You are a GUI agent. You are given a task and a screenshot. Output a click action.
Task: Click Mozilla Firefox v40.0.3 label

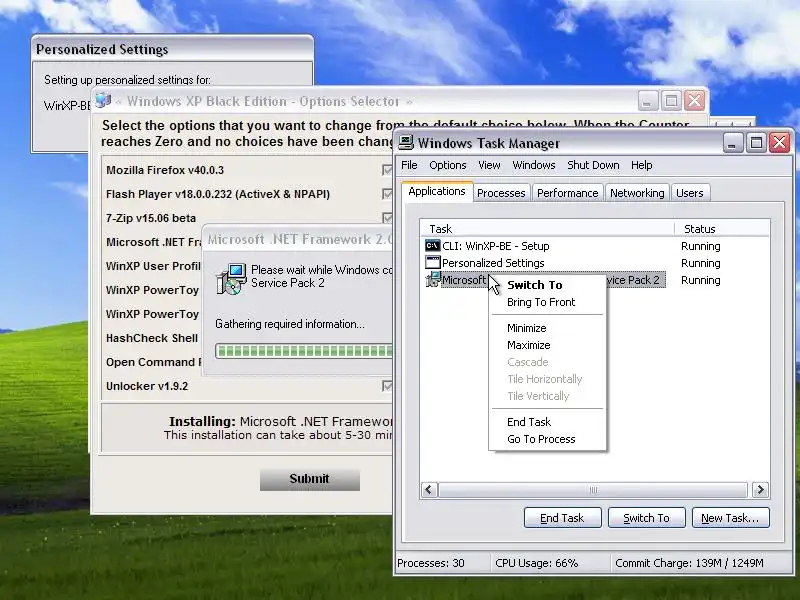(x=165, y=170)
